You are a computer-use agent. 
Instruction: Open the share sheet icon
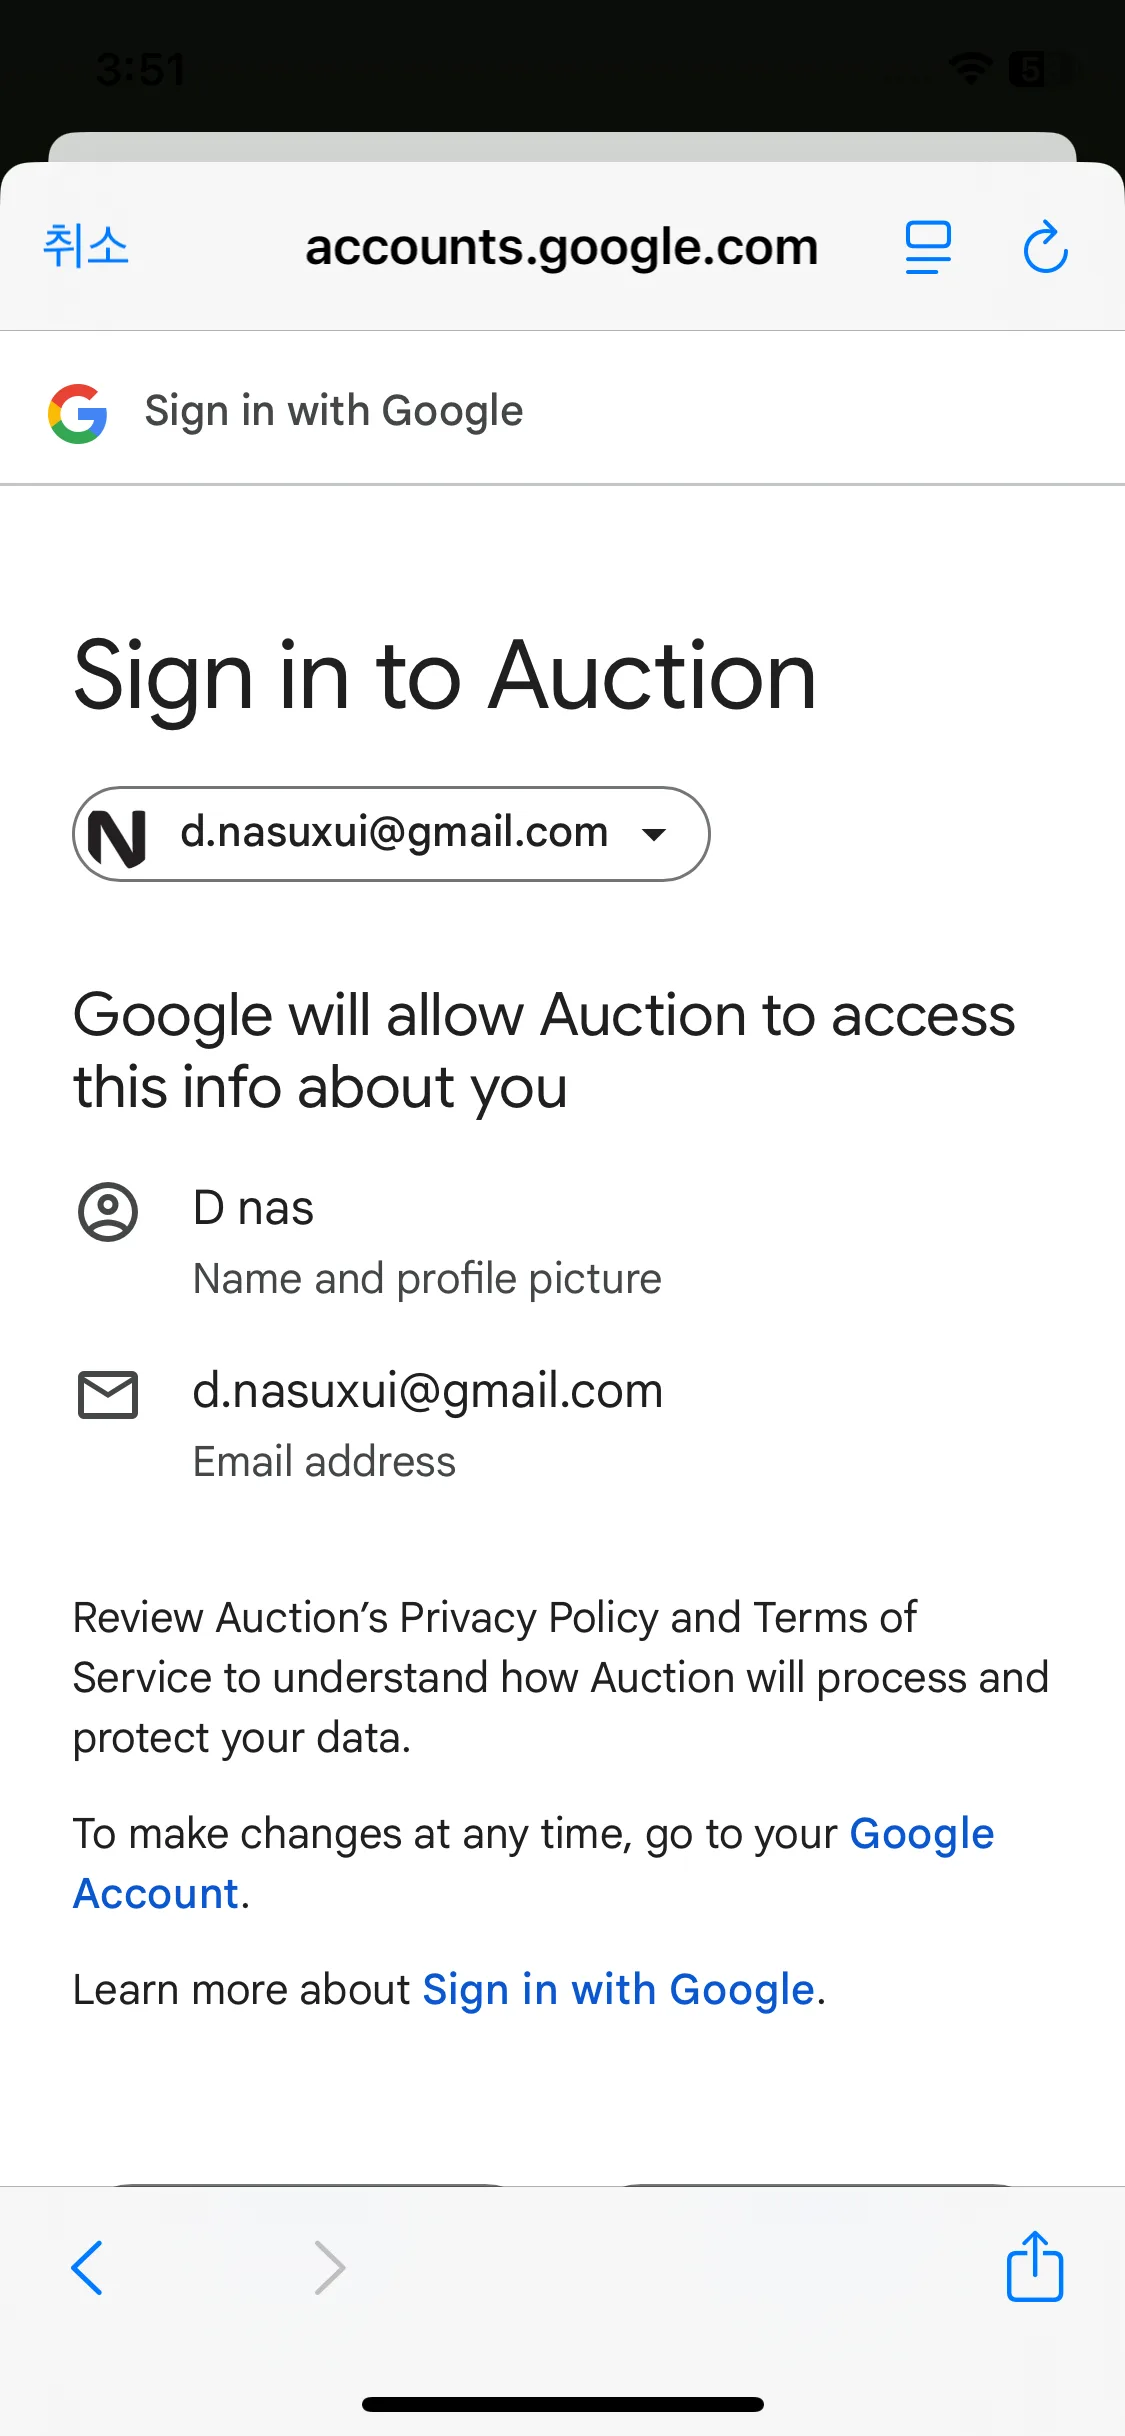pos(1034,2267)
